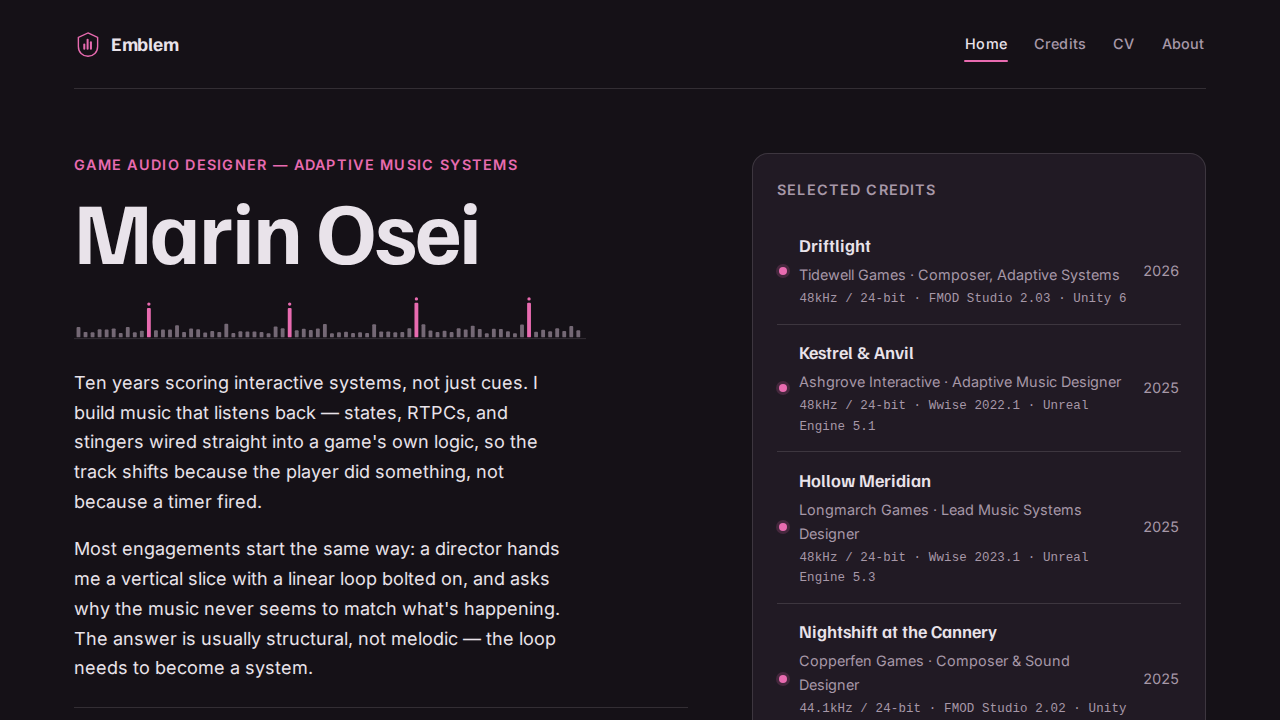1280x720 pixels.
Task: Click the 2026 year next to Driftlight
Action: pyautogui.click(x=1161, y=271)
